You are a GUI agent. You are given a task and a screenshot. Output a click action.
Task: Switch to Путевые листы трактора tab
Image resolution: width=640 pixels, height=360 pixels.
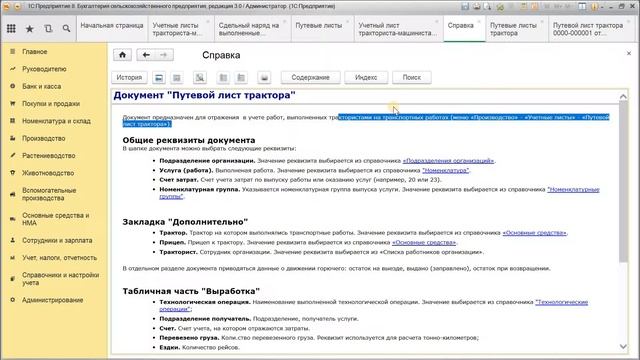pyautogui.click(x=516, y=29)
